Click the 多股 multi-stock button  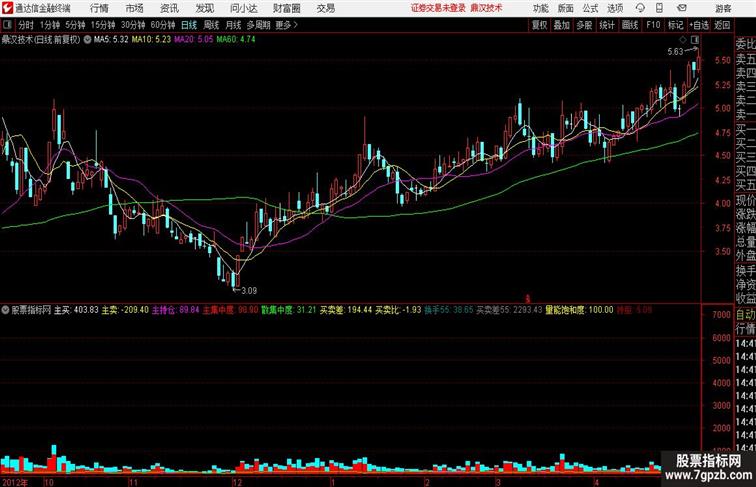coord(584,25)
